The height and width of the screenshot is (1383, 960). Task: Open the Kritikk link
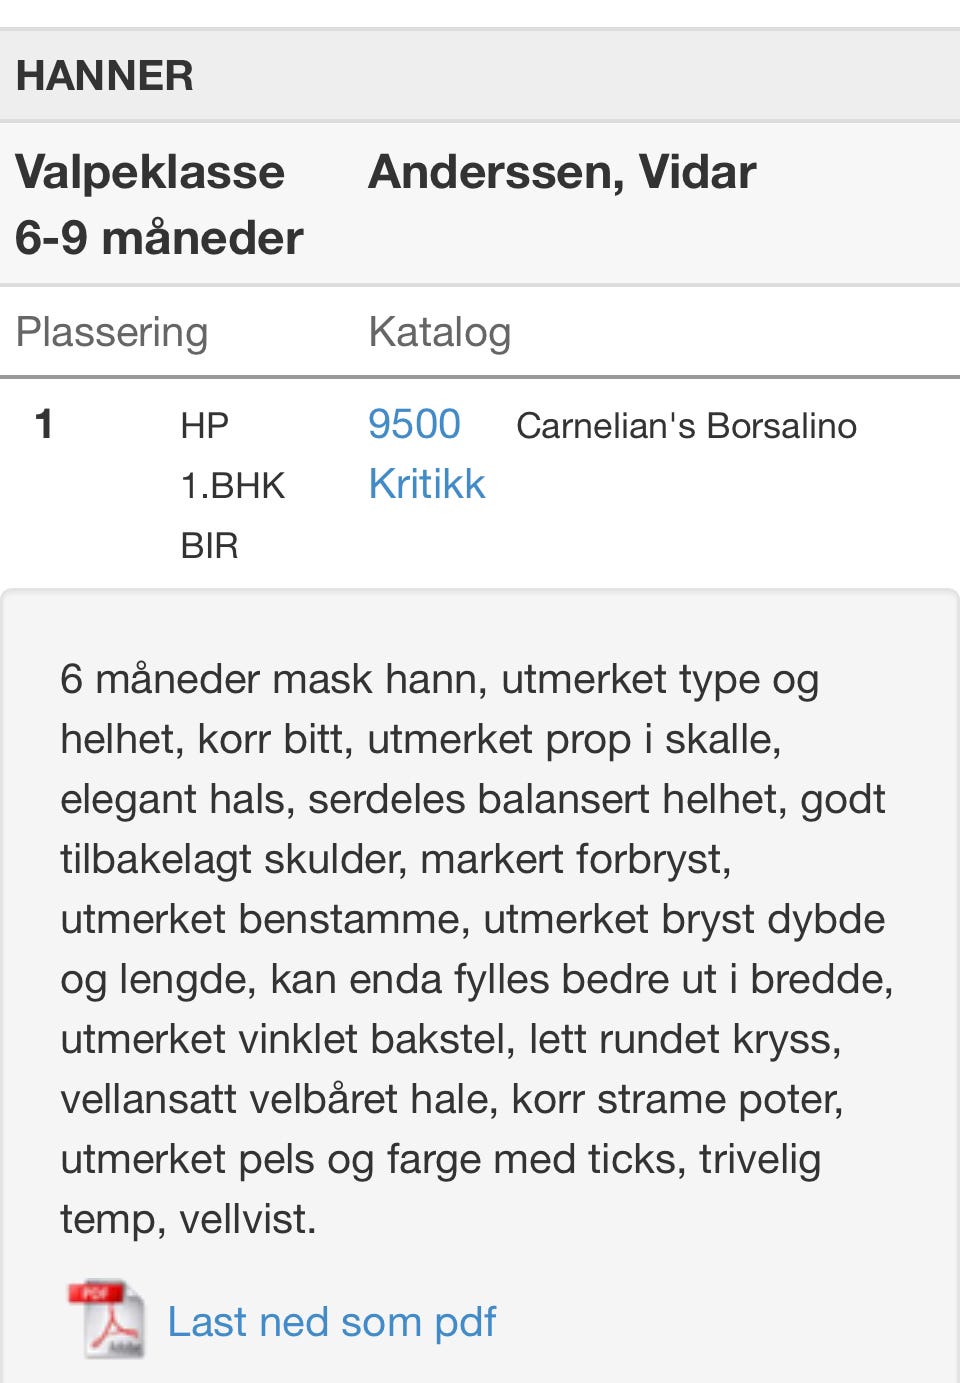click(426, 483)
